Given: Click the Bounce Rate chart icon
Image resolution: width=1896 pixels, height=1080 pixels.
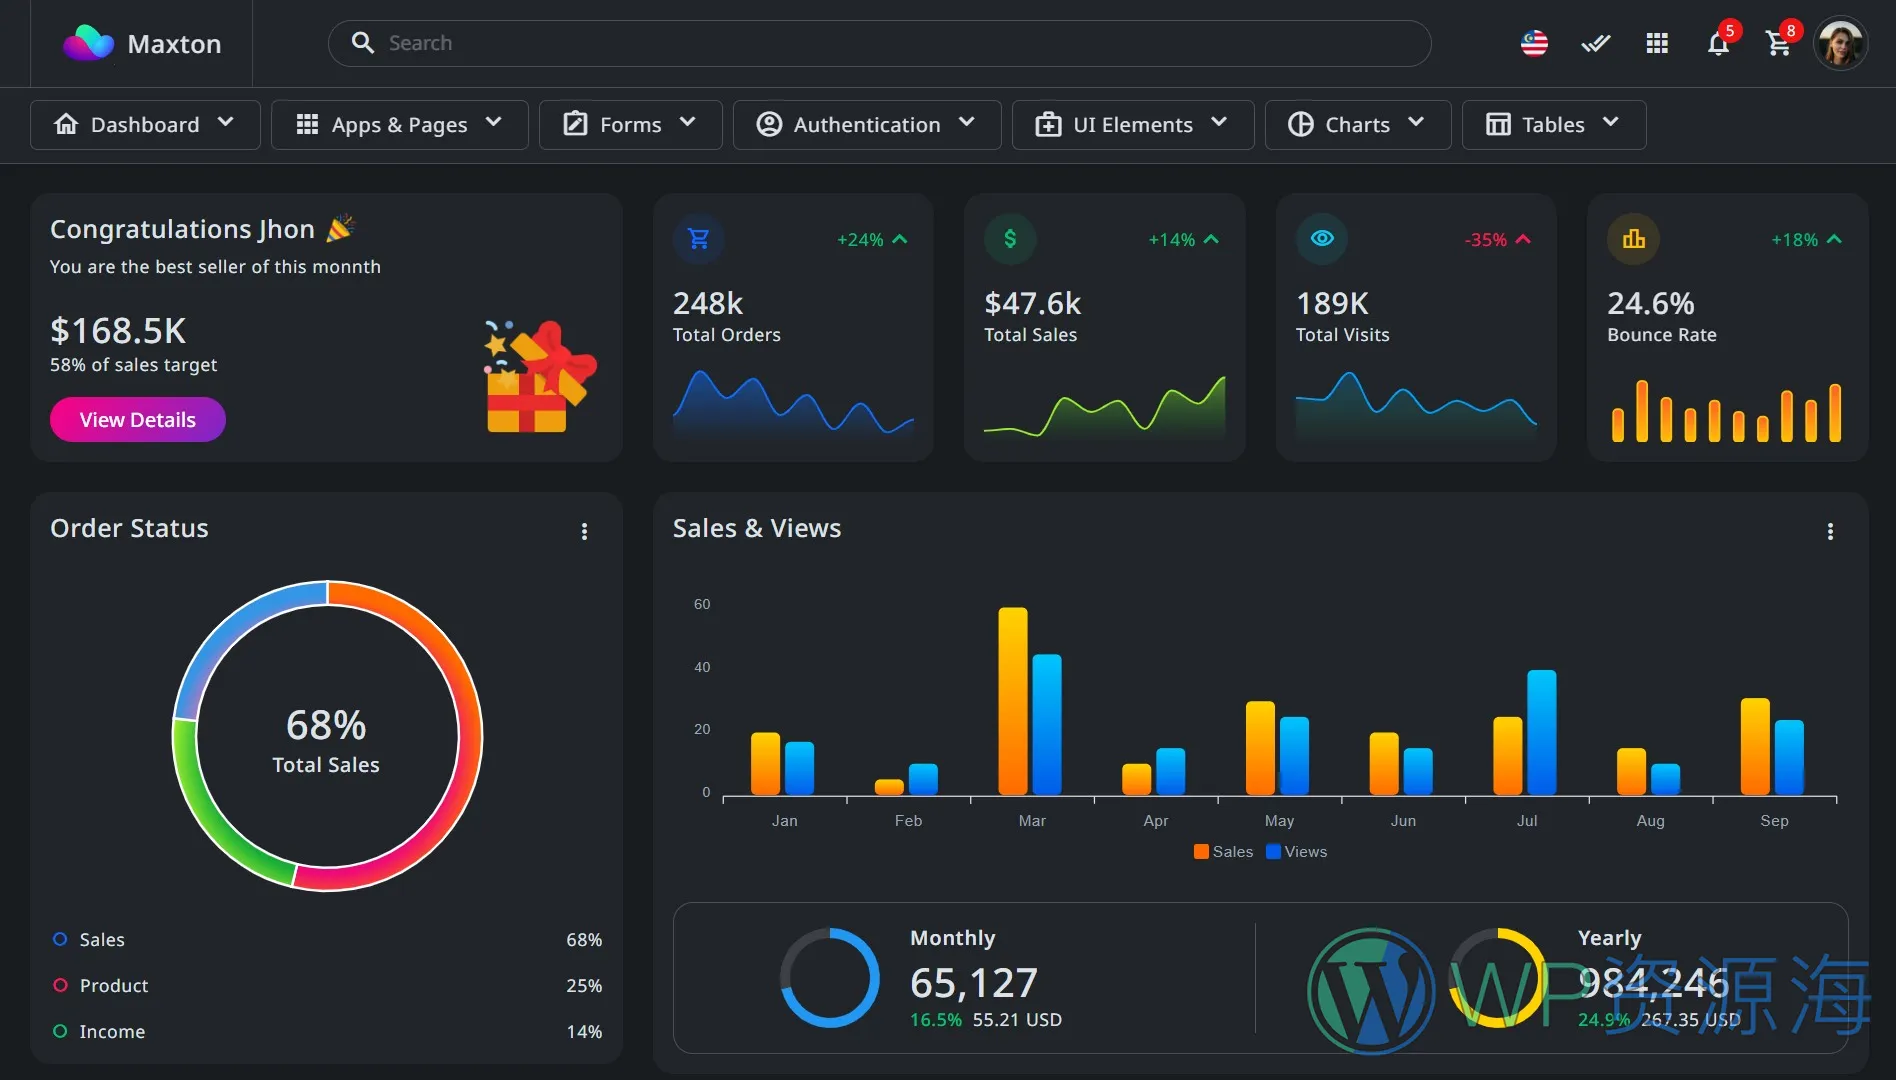Looking at the screenshot, I should click(1633, 239).
